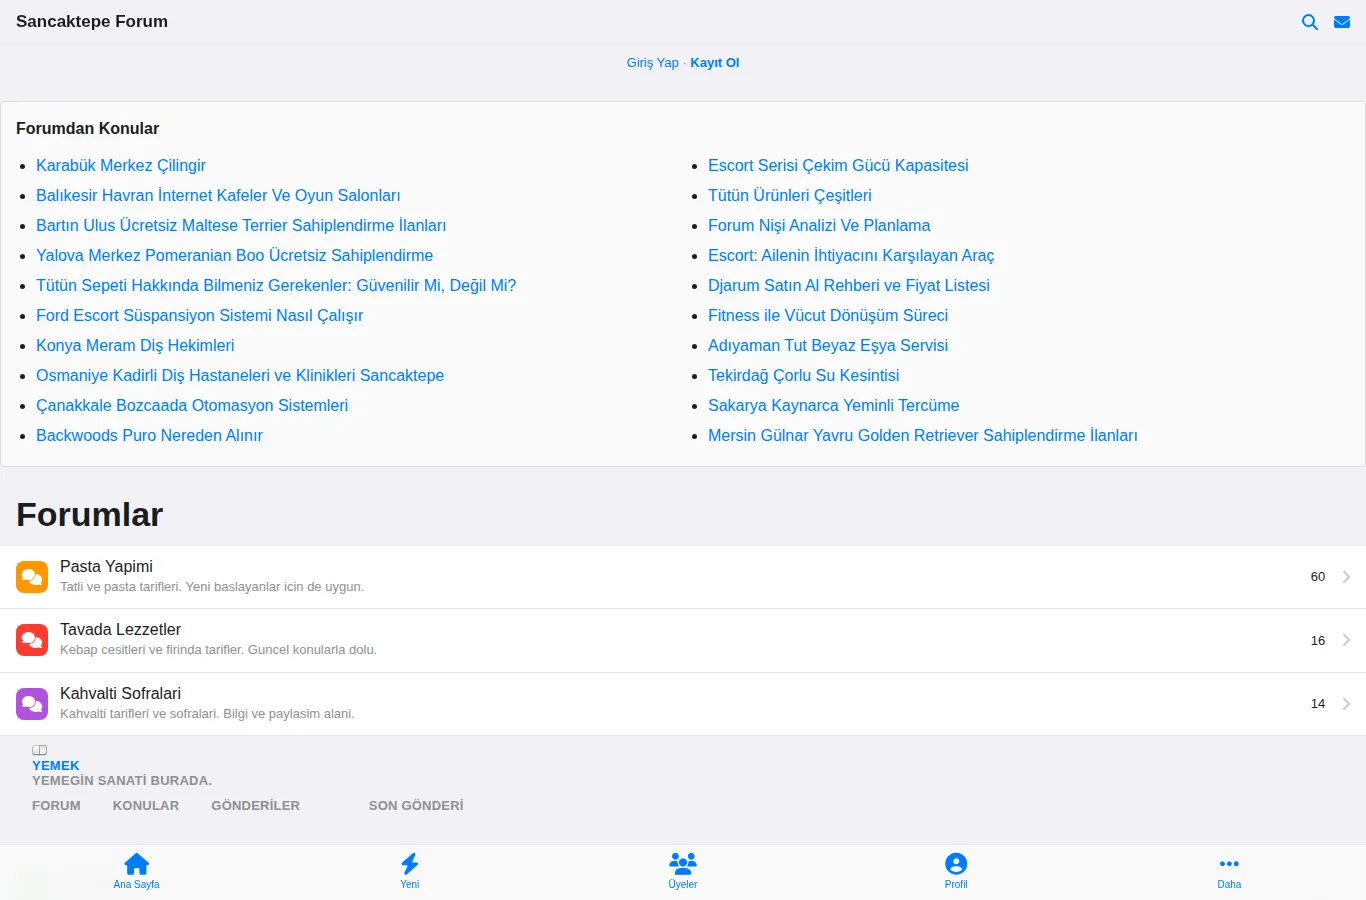Open Karabük Merkez Çilingir topic
The width and height of the screenshot is (1366, 900).
[x=121, y=165]
